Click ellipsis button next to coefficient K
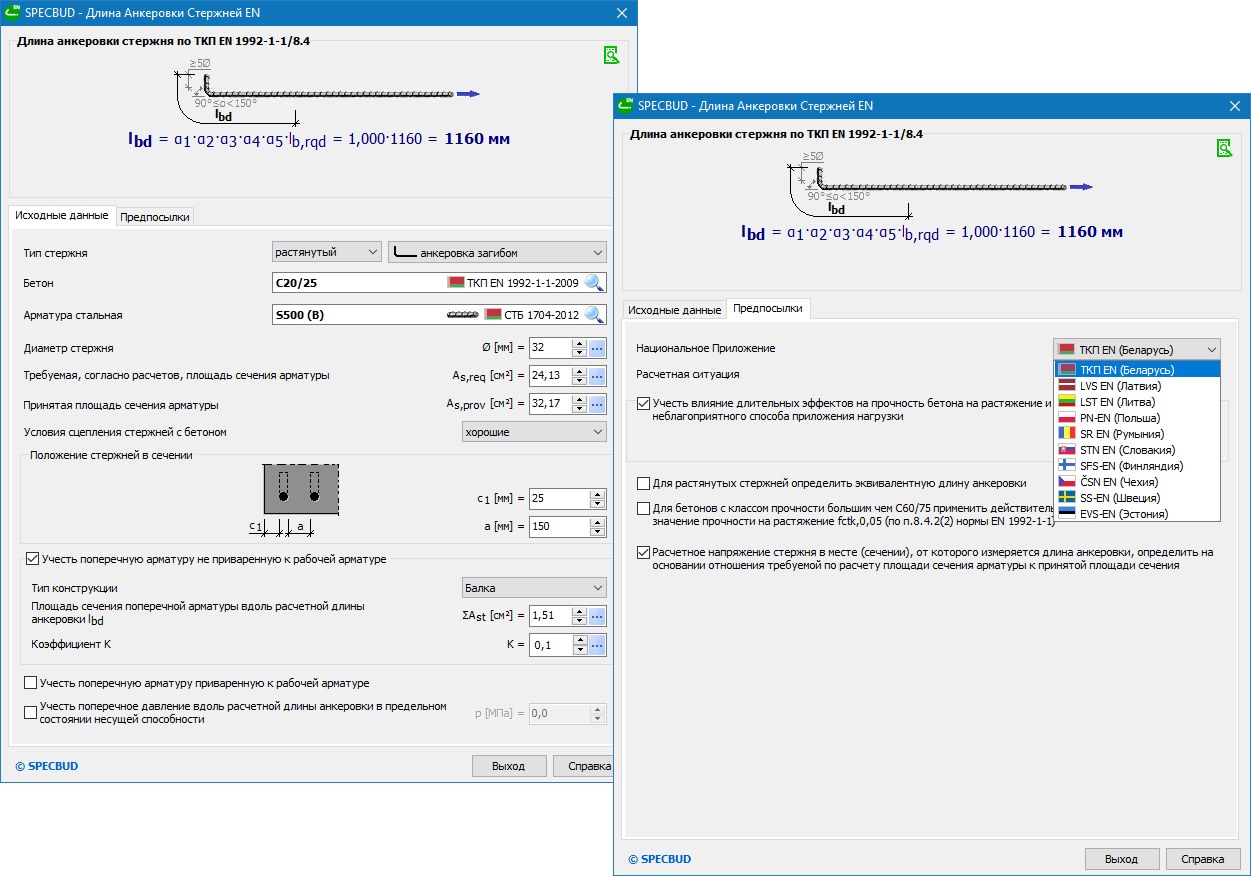The height and width of the screenshot is (876, 1251). 597,646
